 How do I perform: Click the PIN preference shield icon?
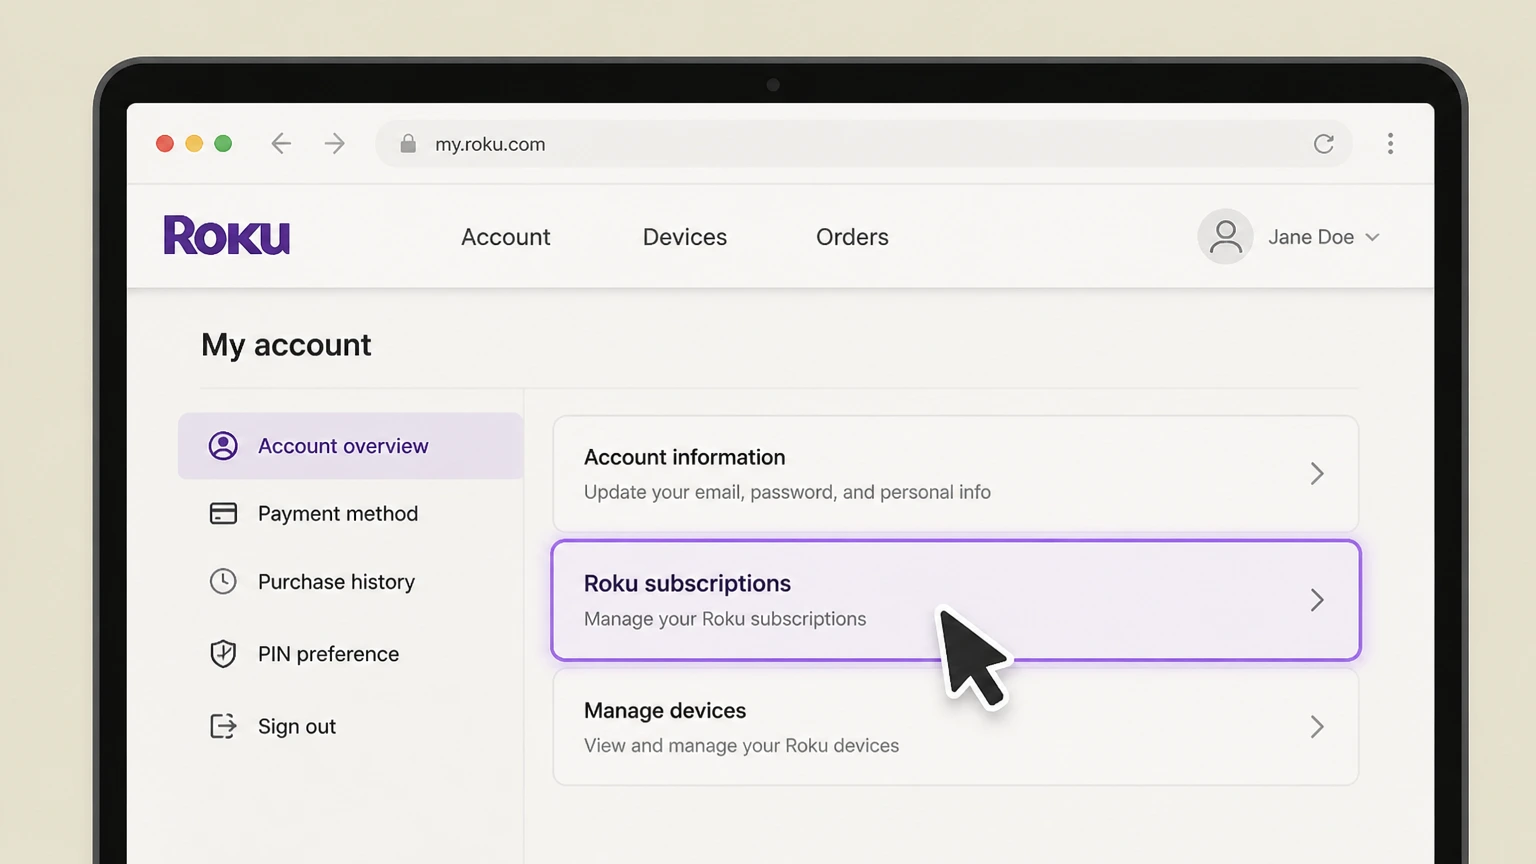tap(223, 654)
